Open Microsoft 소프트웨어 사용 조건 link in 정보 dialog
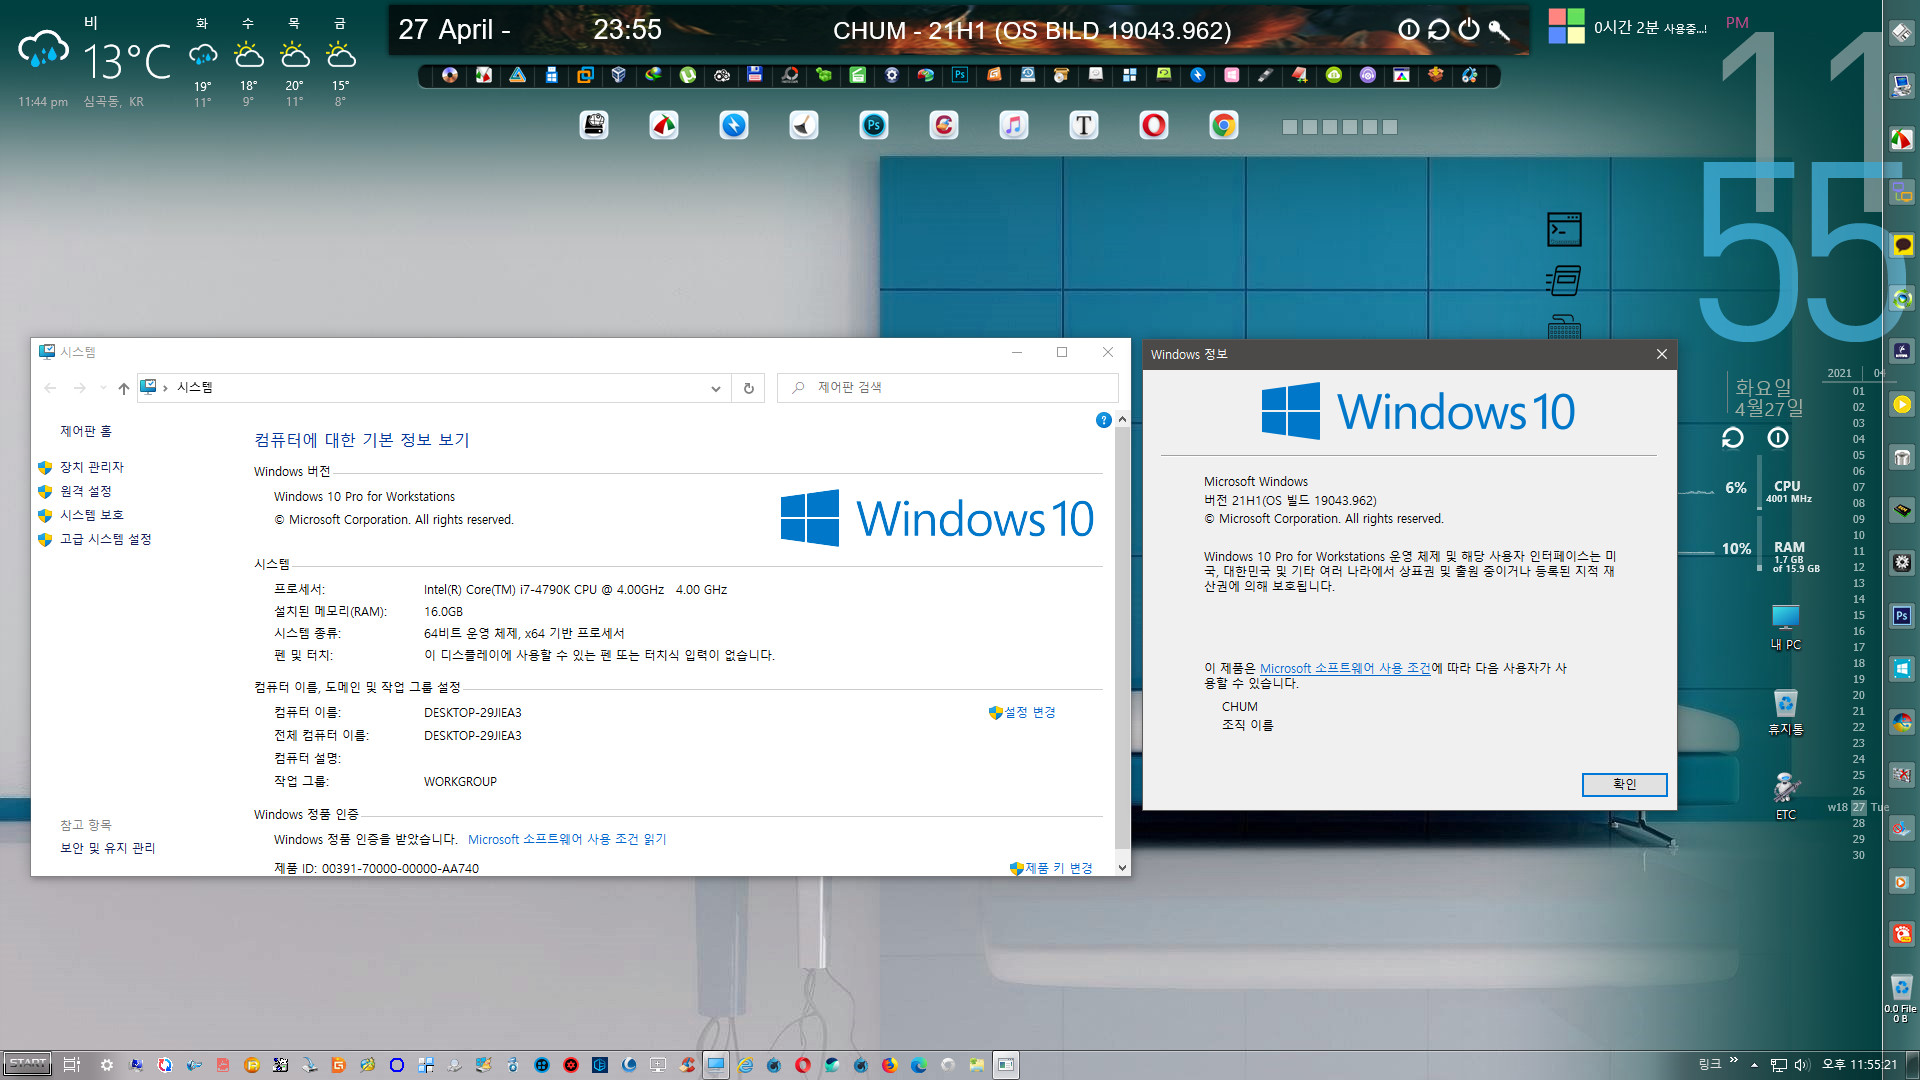Screen dimensions: 1920x1080 (x=1345, y=668)
